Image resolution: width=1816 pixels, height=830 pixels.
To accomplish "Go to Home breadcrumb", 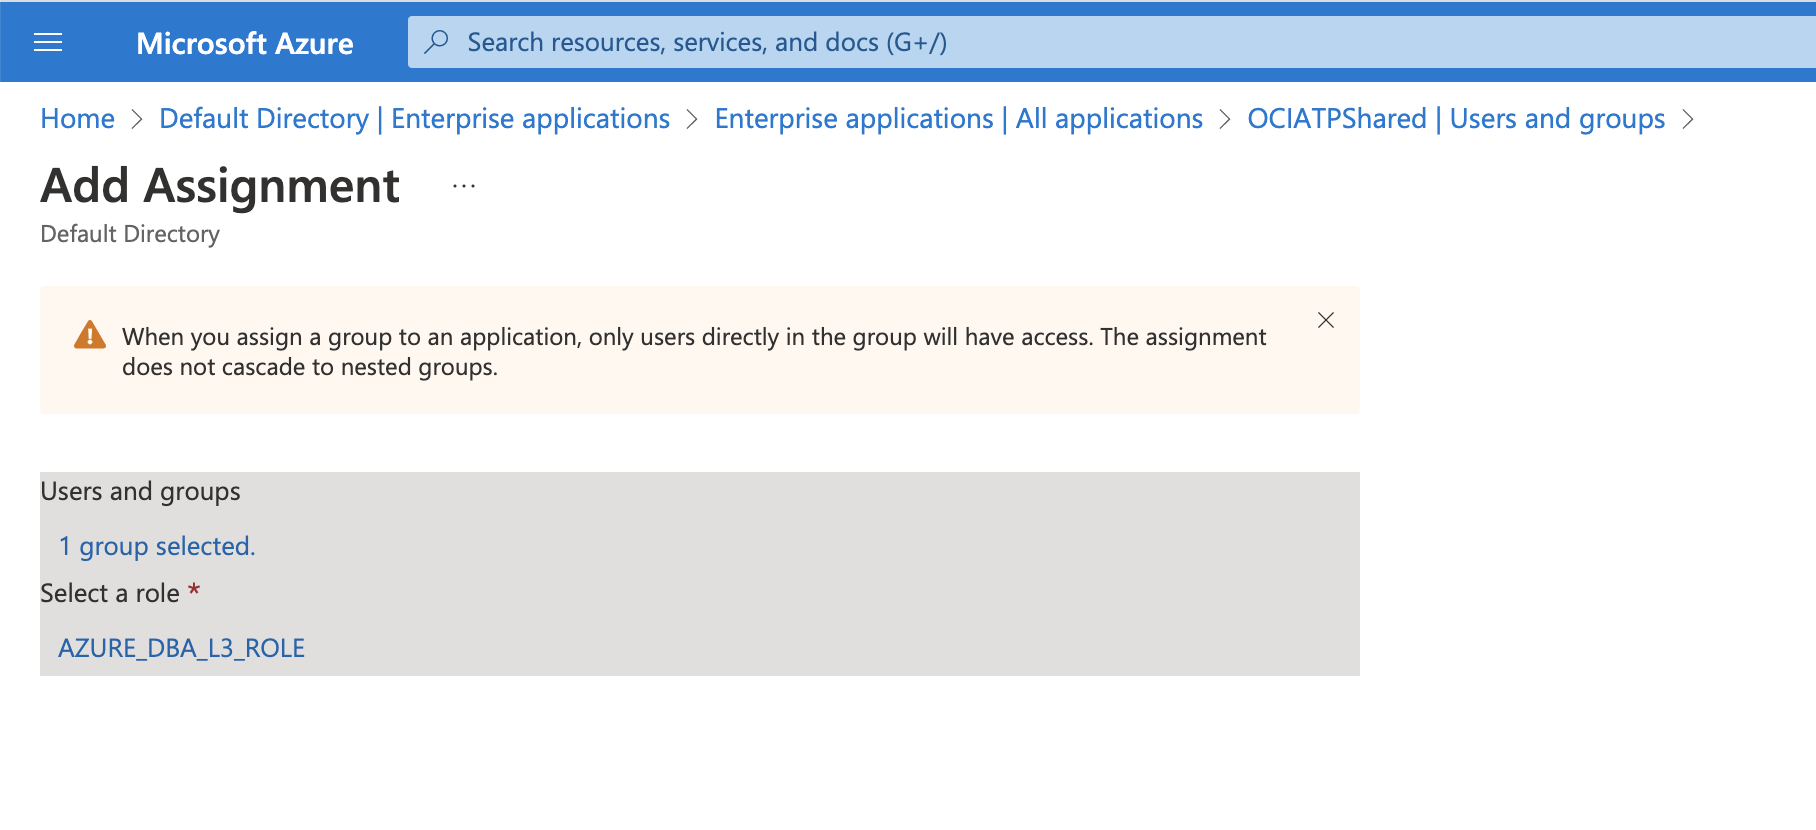I will [77, 119].
